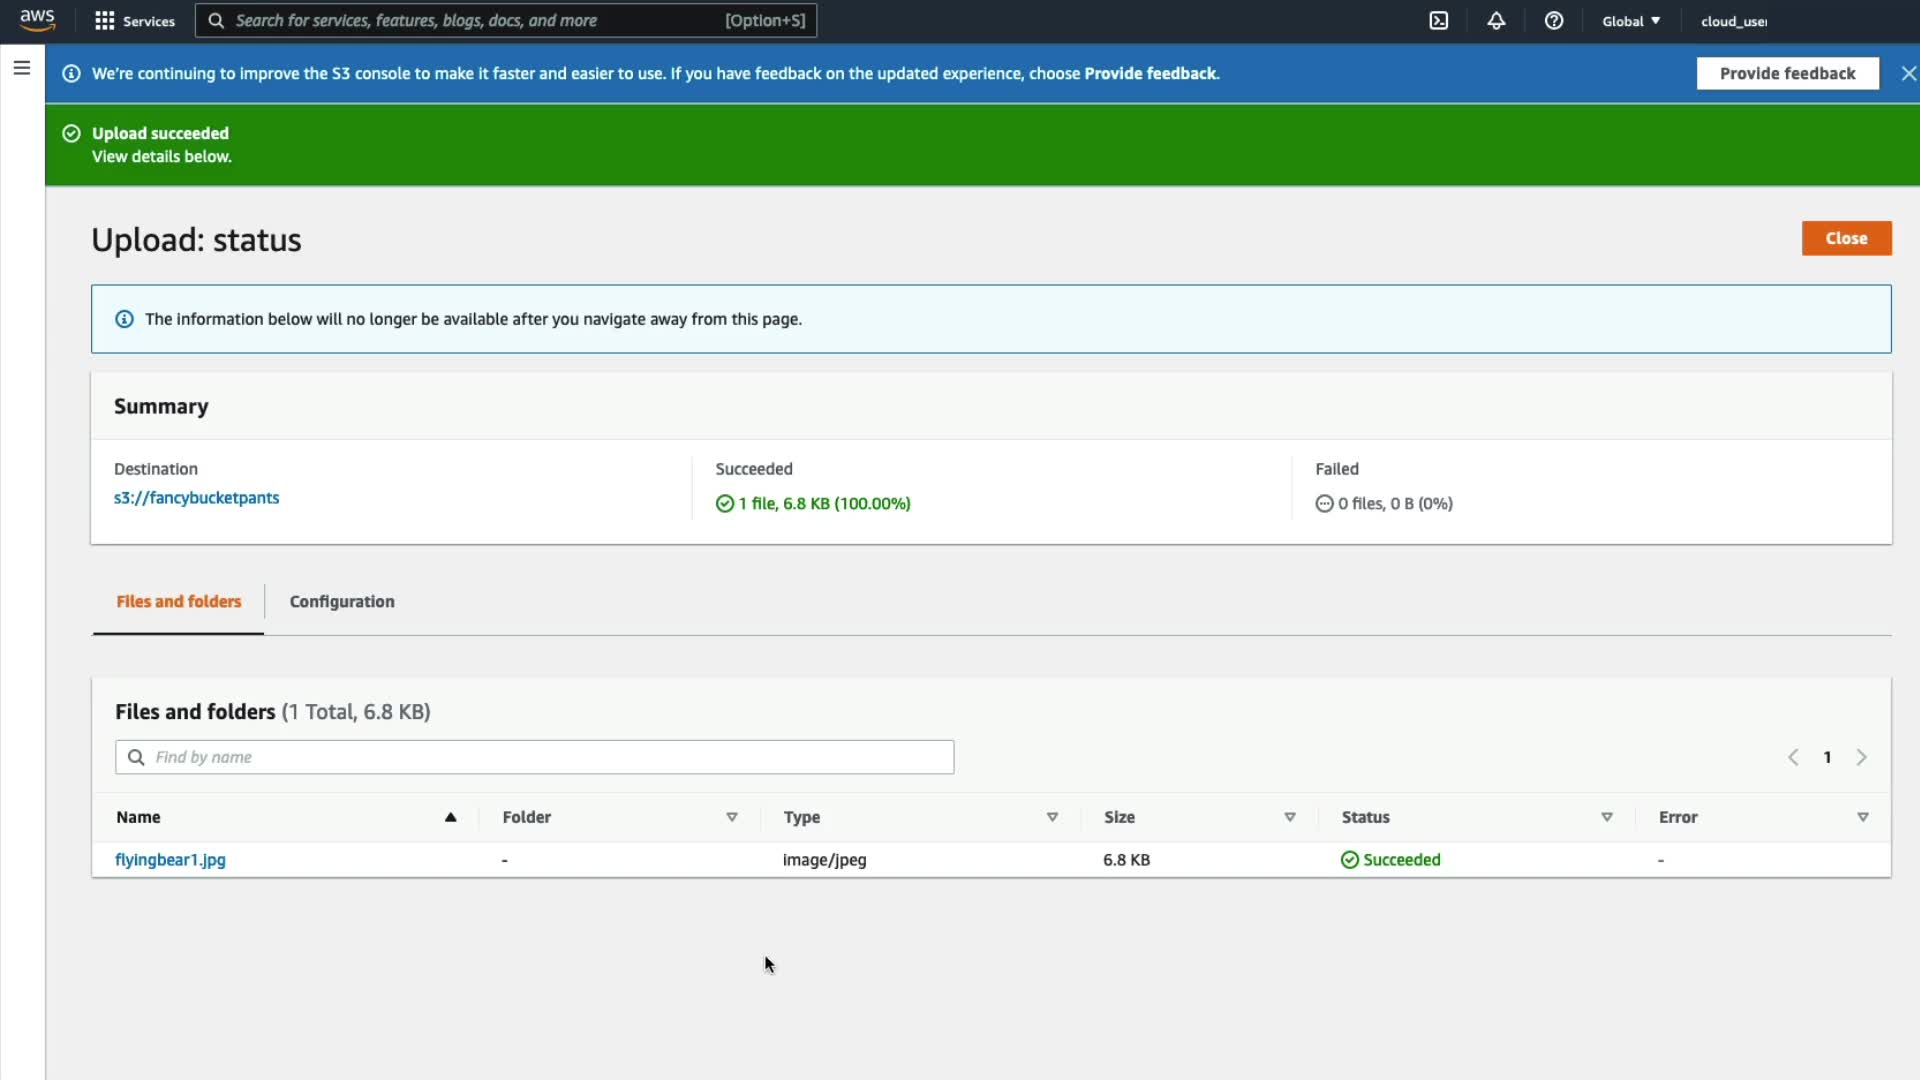Open the s3://fancybucketpants destination link

(196, 498)
